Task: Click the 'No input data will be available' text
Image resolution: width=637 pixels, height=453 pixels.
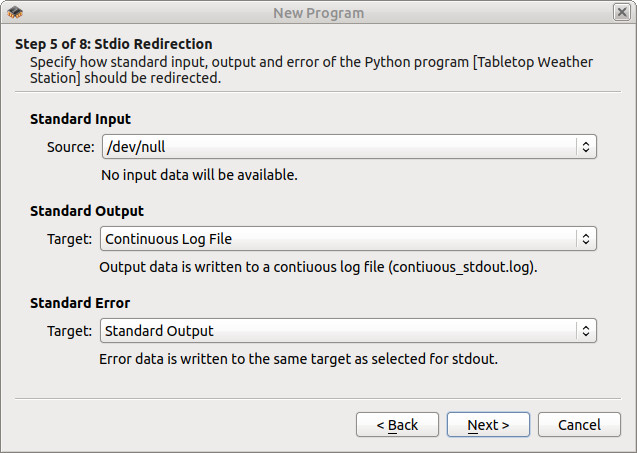Action: click(x=199, y=175)
